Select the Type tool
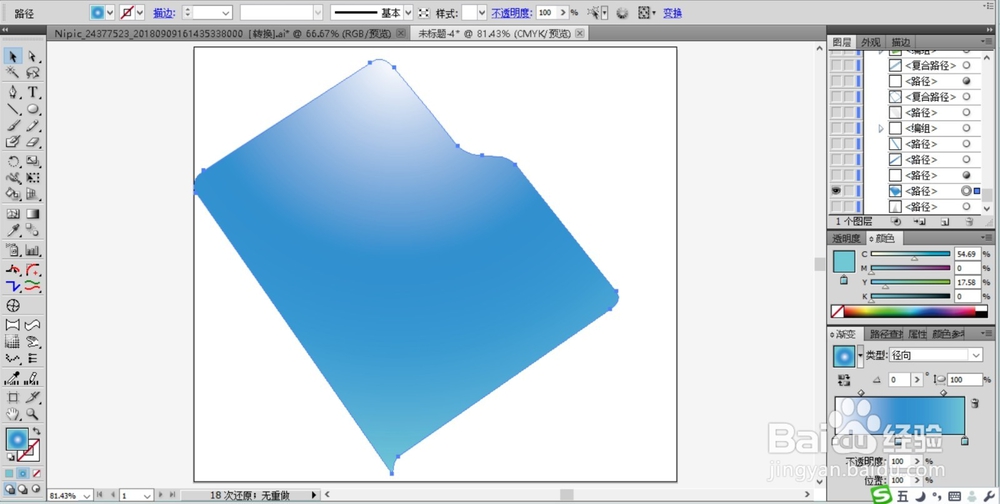The width and height of the screenshot is (1000, 504). (x=33, y=93)
